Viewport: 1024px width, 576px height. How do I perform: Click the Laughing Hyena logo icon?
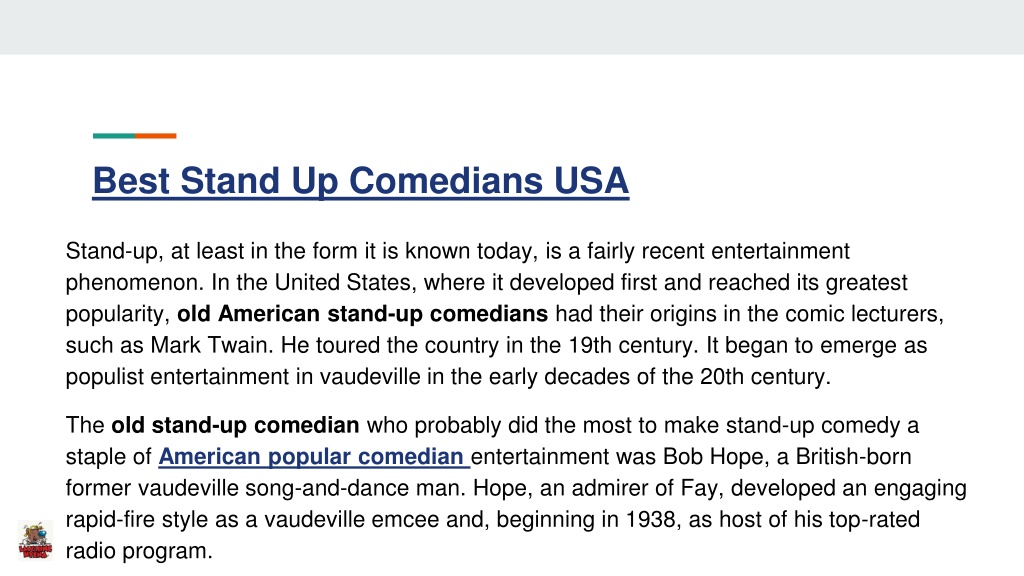pyautogui.click(x=35, y=540)
